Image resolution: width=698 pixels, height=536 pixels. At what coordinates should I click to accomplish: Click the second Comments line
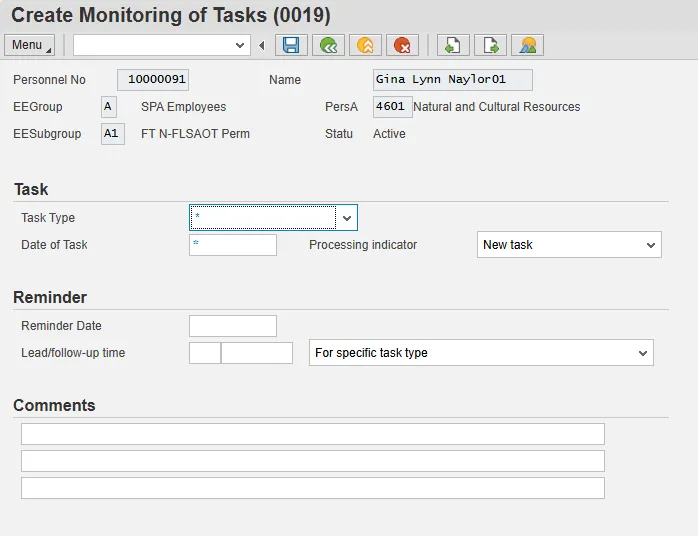313,461
